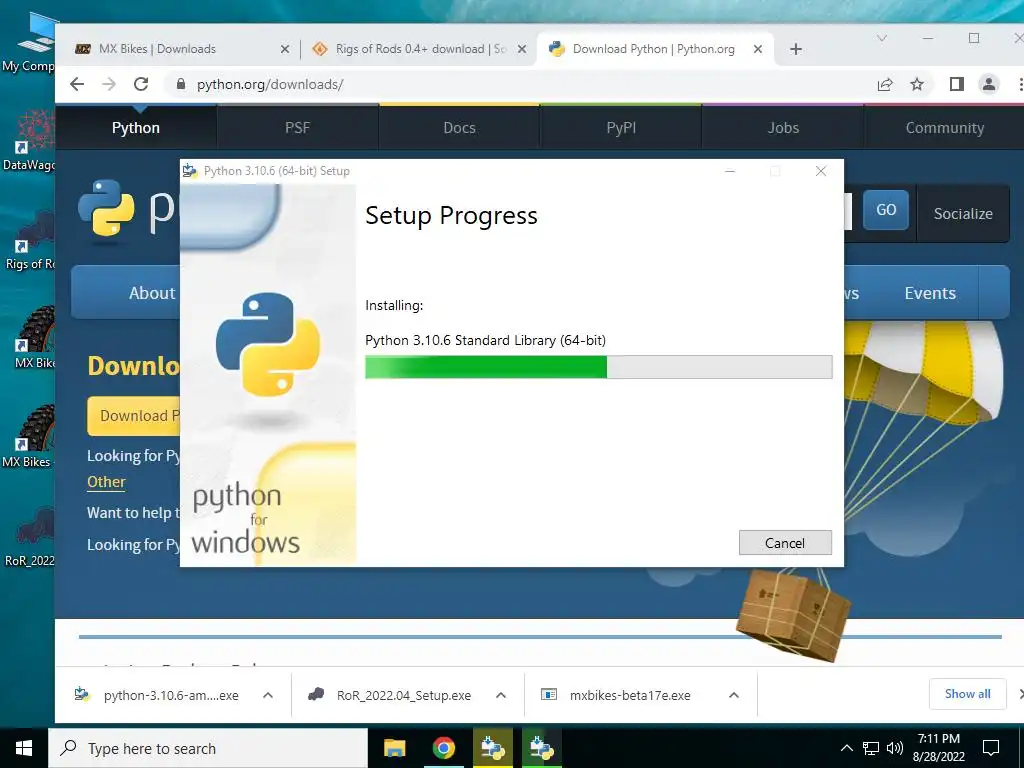Open Chrome tab search chevron
Screen dimensions: 1024x768
(882, 39)
